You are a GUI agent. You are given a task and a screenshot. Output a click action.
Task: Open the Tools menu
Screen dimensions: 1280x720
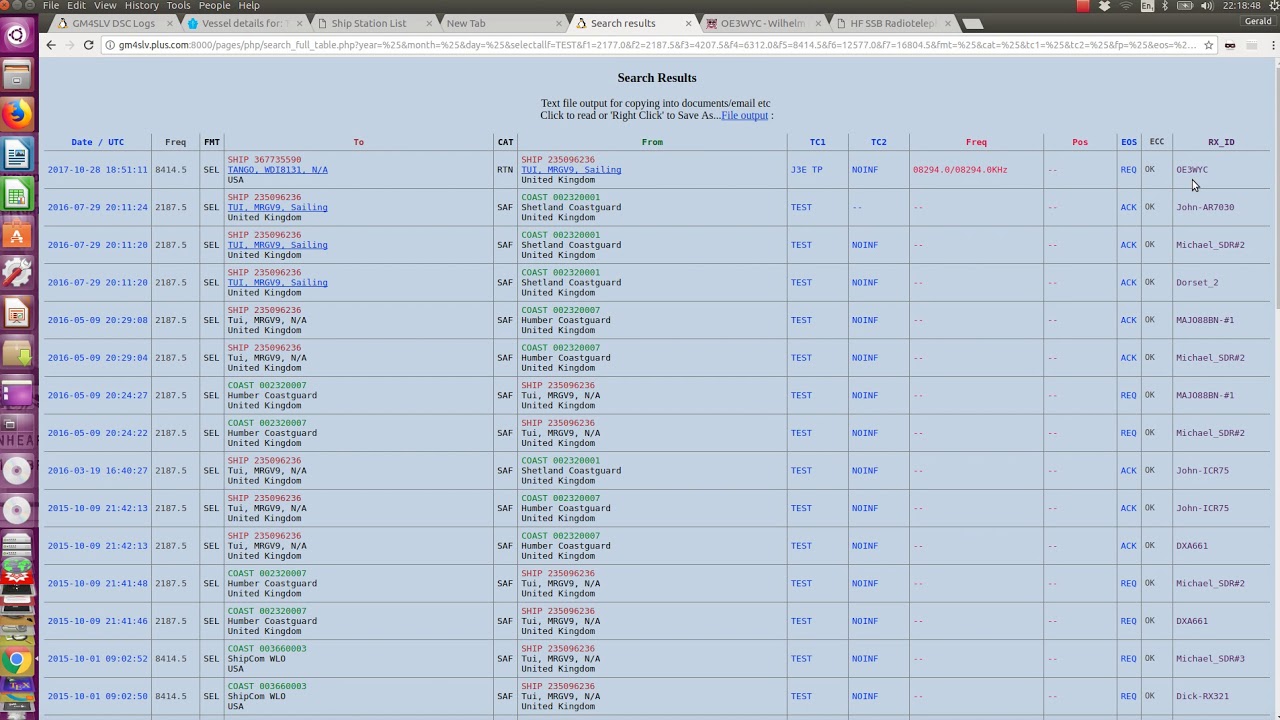point(178,6)
